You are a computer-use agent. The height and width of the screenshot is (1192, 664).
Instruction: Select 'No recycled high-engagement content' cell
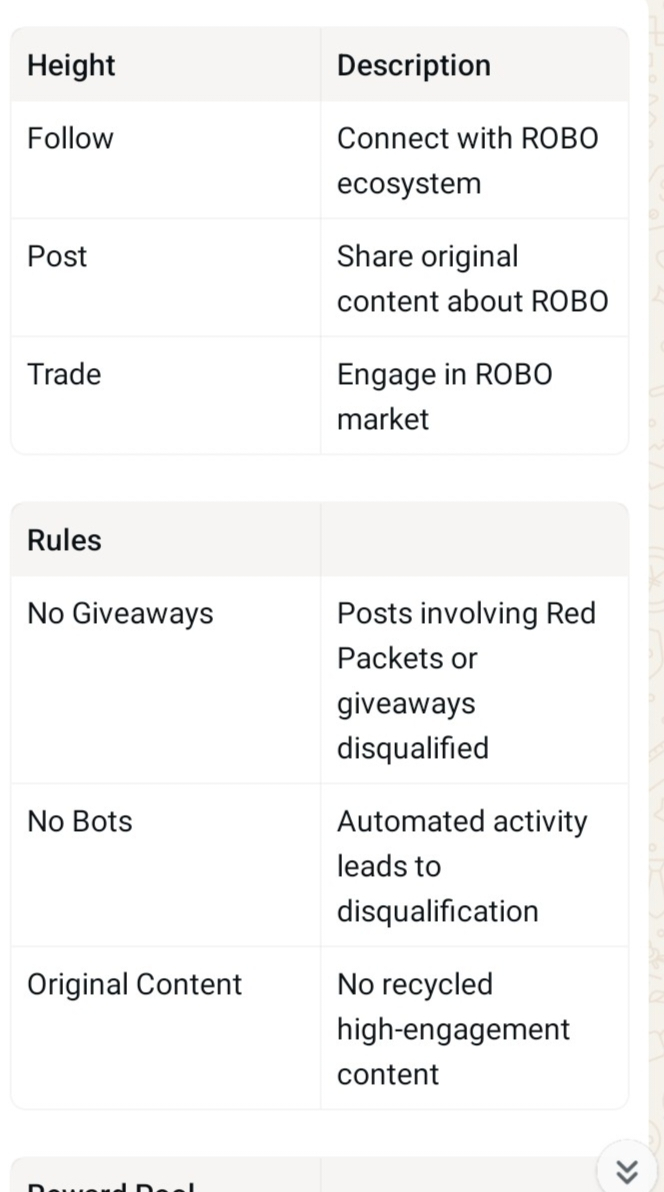pyautogui.click(x=453, y=1029)
